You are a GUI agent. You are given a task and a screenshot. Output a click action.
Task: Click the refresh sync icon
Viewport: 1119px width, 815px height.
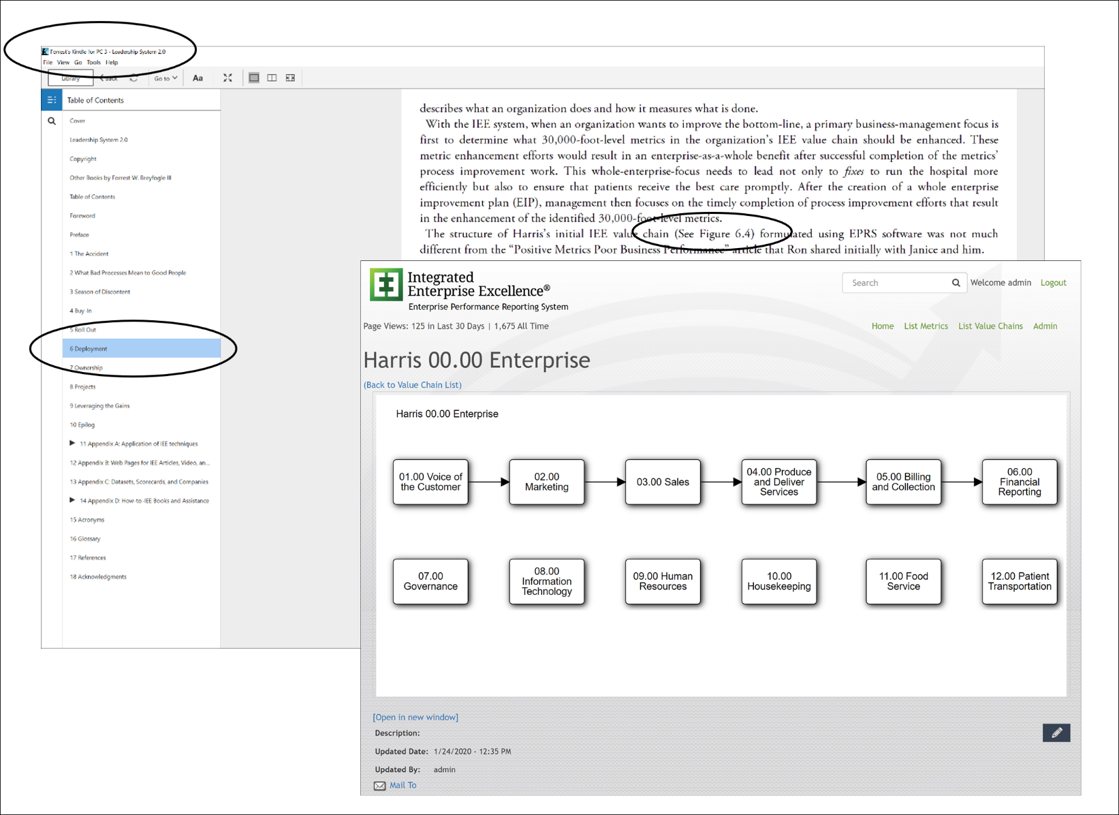tap(133, 78)
